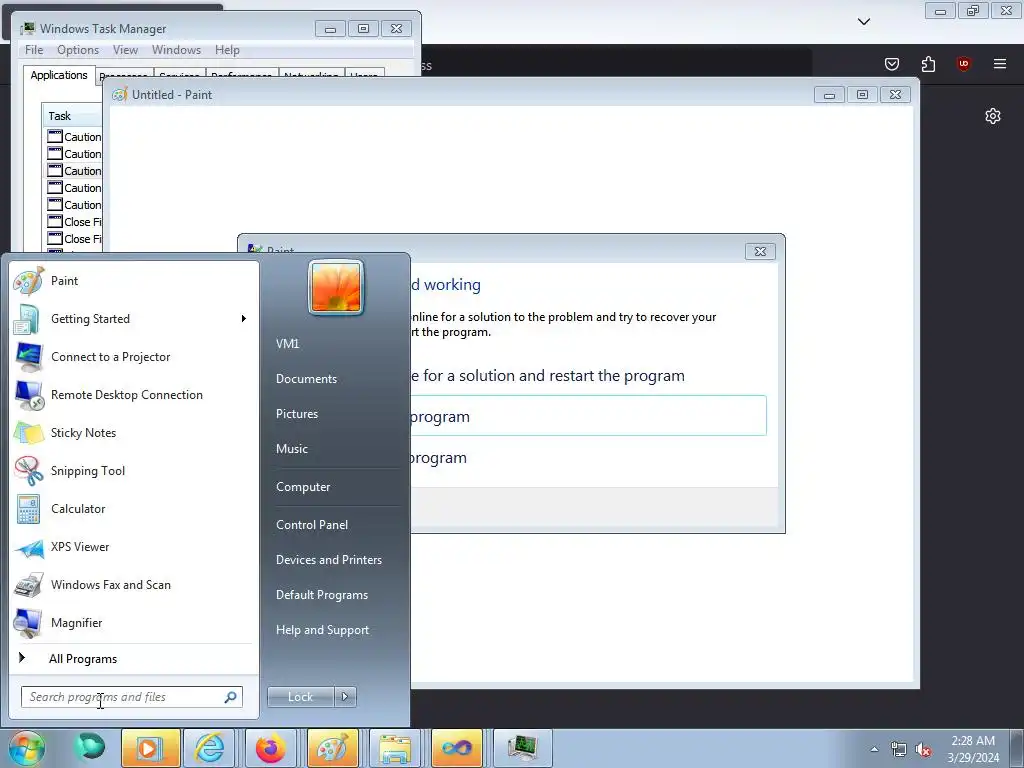Screen dimensions: 1024x768
Task: Click the infinity-logo taskbar app
Action: click(456, 748)
